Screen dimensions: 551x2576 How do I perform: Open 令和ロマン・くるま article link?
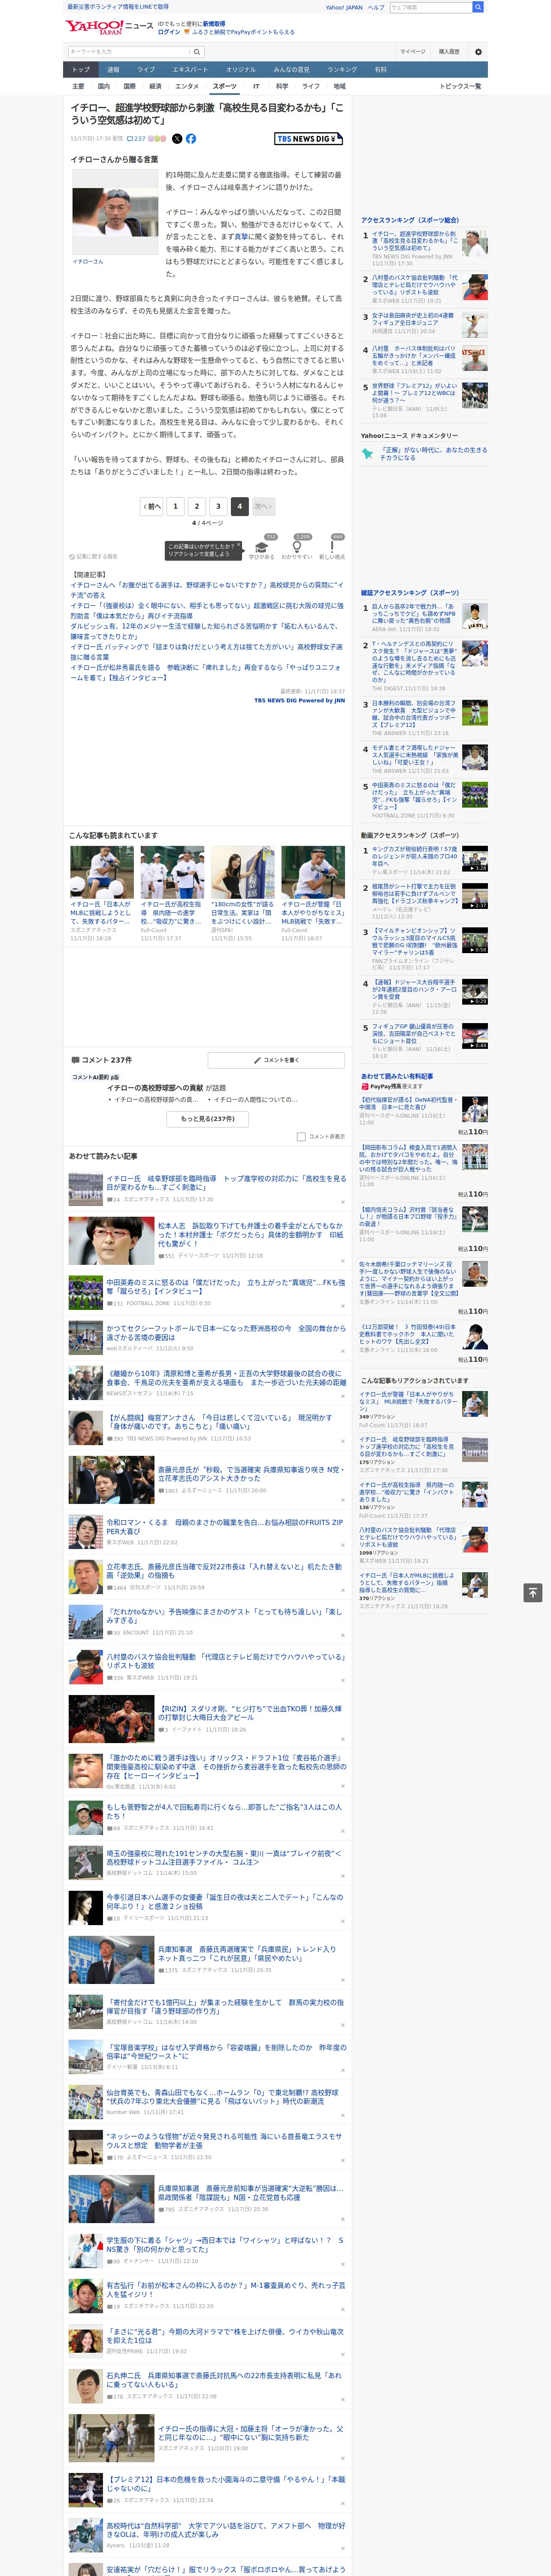pos(225,1527)
